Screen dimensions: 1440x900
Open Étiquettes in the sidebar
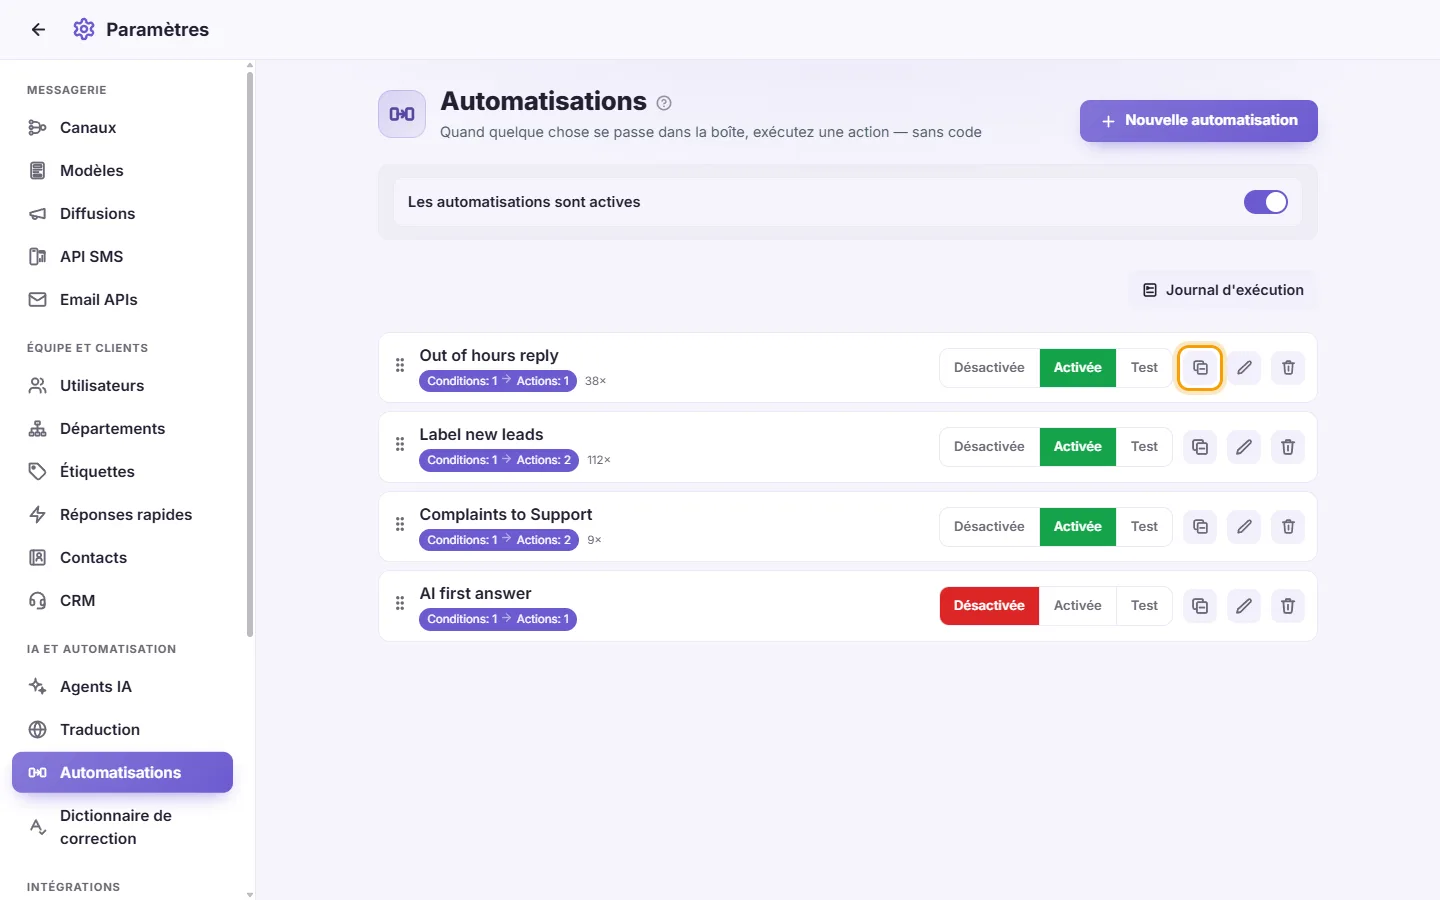(122, 472)
